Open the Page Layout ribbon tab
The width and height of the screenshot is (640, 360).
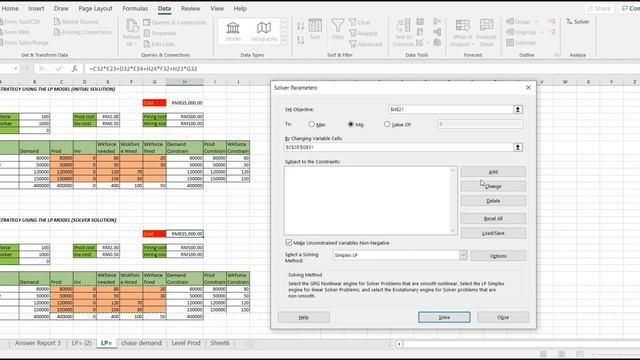(95, 8)
